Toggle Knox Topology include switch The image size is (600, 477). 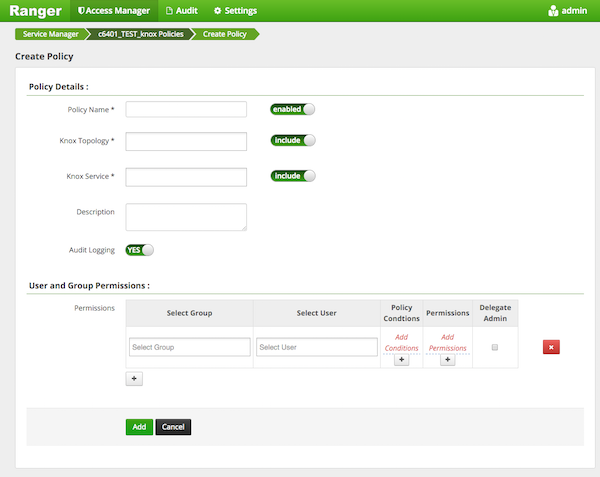(x=292, y=141)
